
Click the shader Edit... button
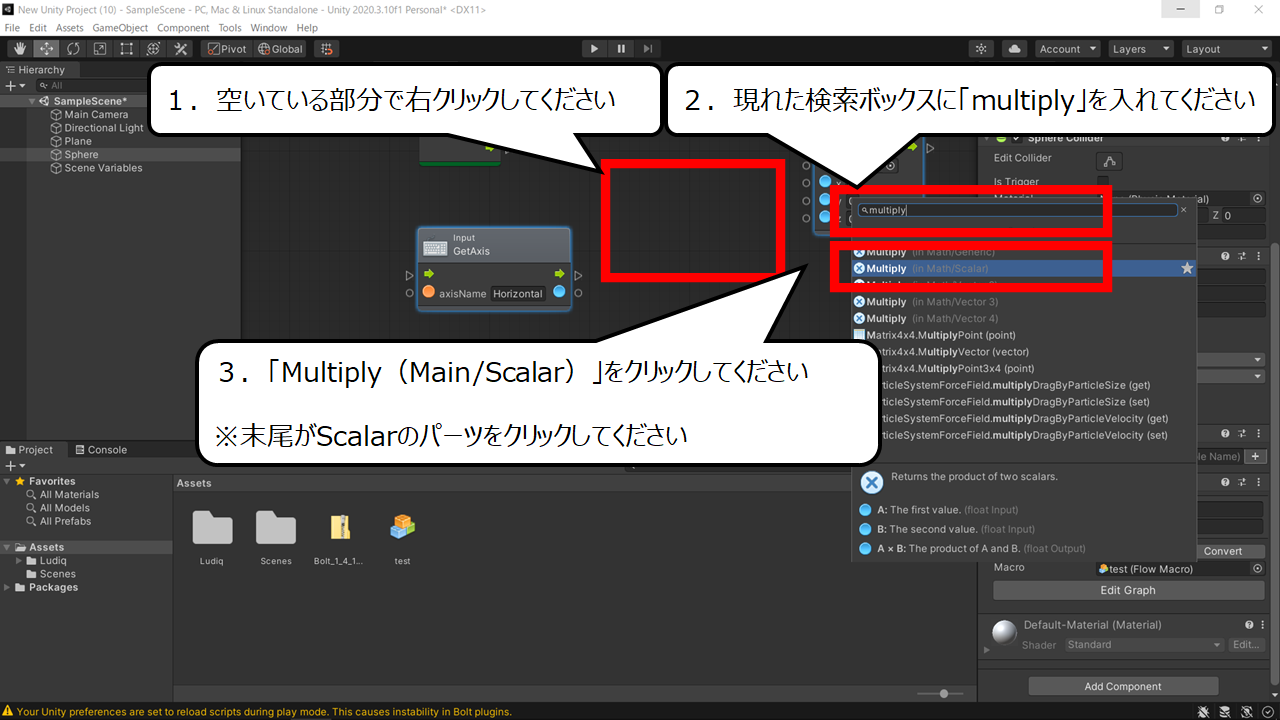coord(1247,645)
